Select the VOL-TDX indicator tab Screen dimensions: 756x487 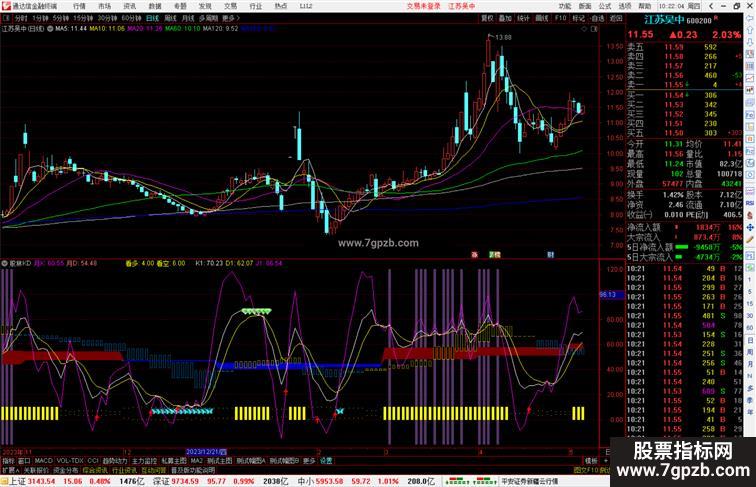coord(70,461)
